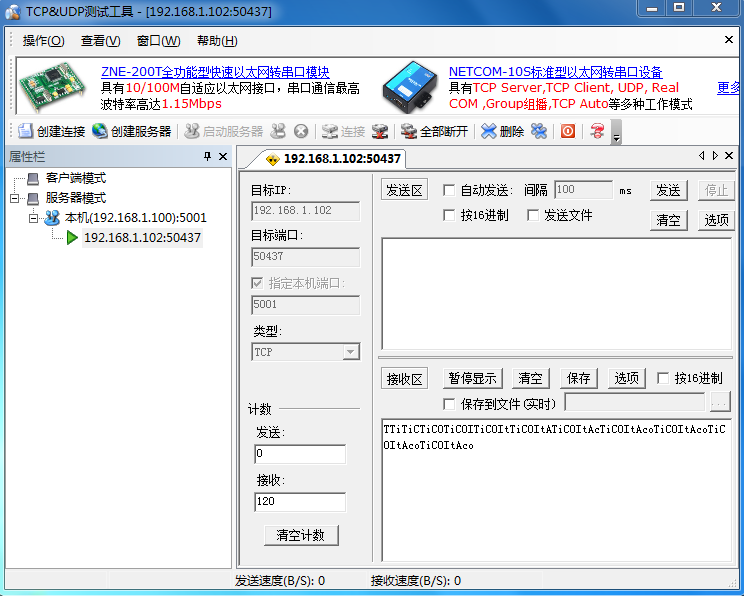Open the 查看(V) menu
The image size is (744, 596).
pyautogui.click(x=101, y=41)
